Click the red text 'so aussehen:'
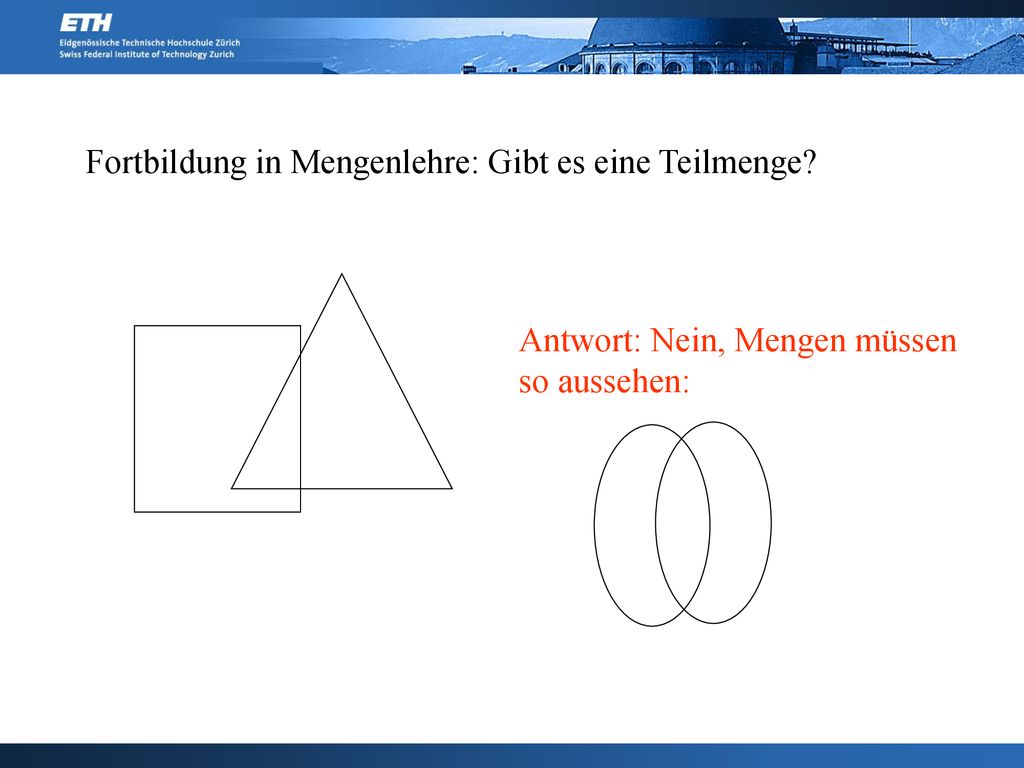The image size is (1024, 768). coord(604,381)
